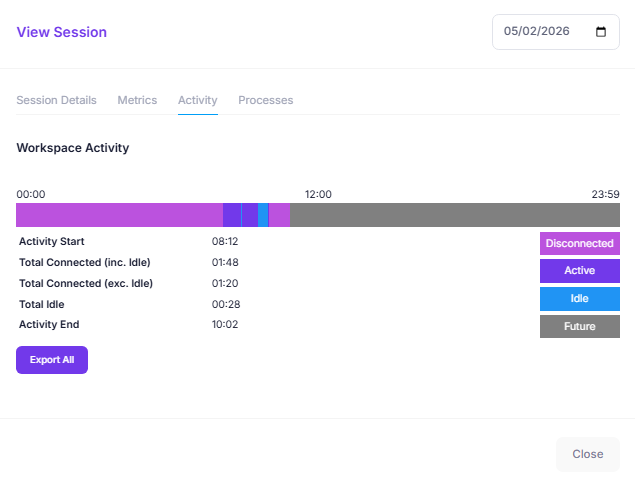
Task: Click the Workspace Activity heading
Action: 73,148
